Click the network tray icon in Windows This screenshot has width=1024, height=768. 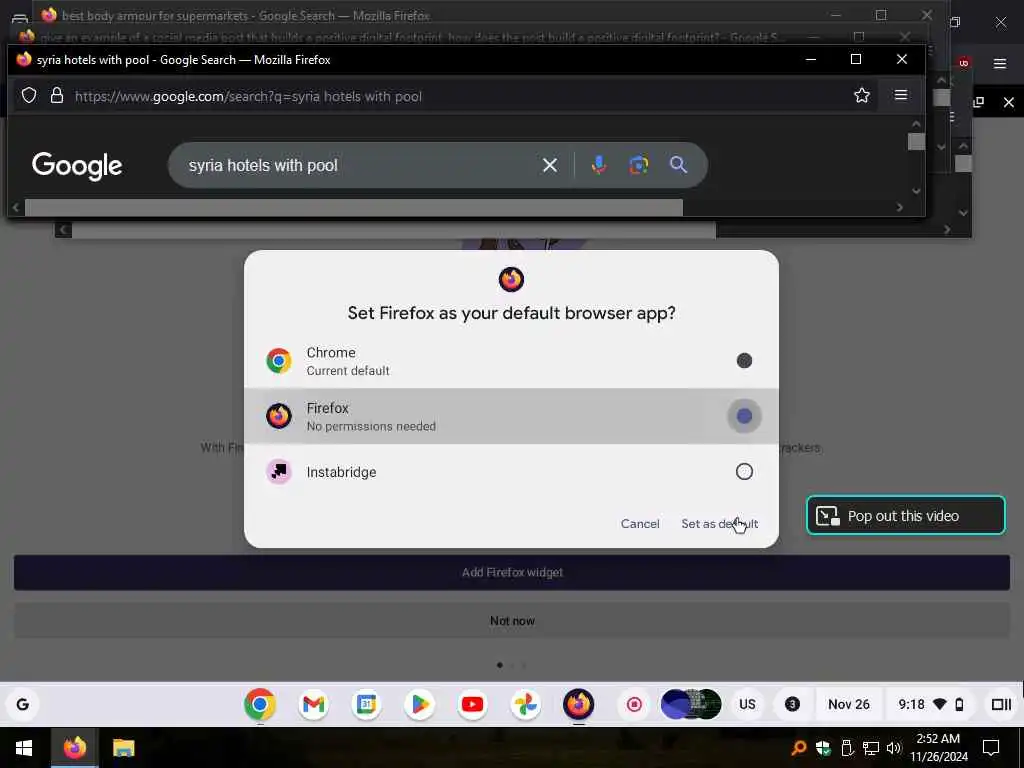point(871,748)
